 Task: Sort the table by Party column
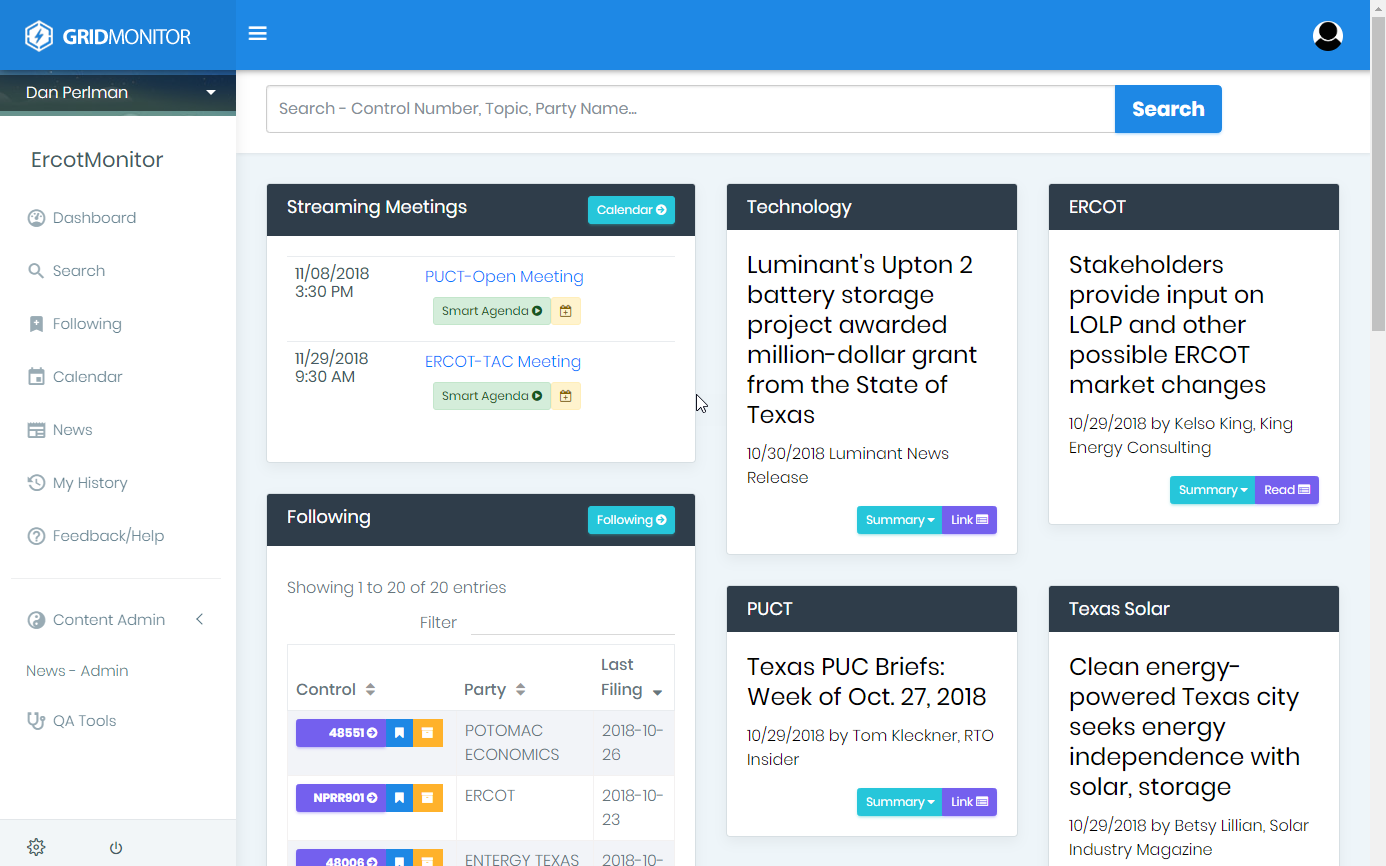point(520,690)
